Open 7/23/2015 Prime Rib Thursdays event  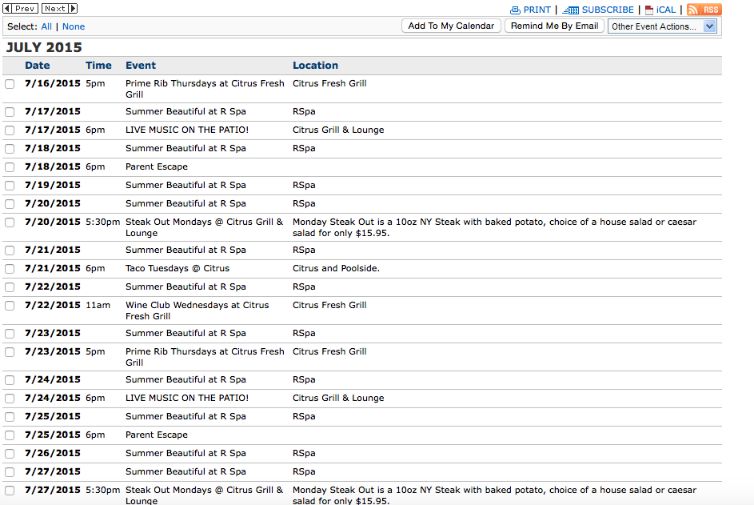coord(205,357)
